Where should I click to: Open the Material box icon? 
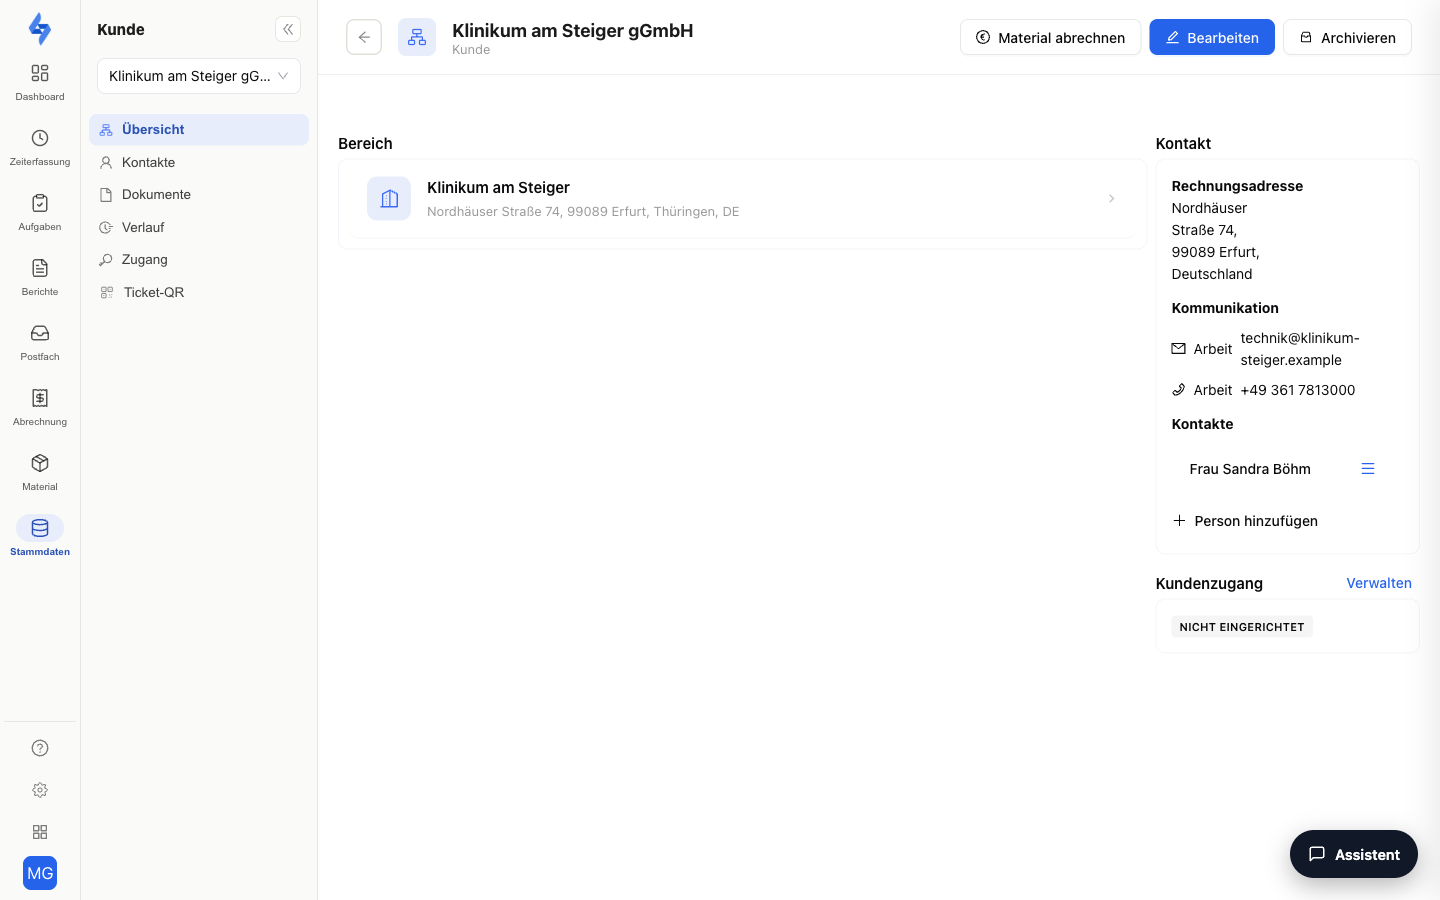(40, 463)
